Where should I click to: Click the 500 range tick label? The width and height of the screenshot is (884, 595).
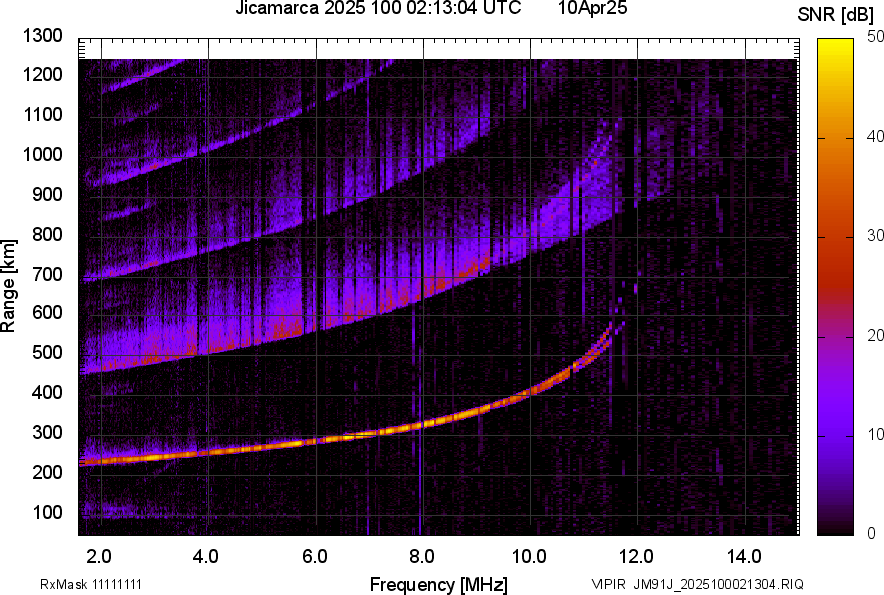click(x=47, y=353)
